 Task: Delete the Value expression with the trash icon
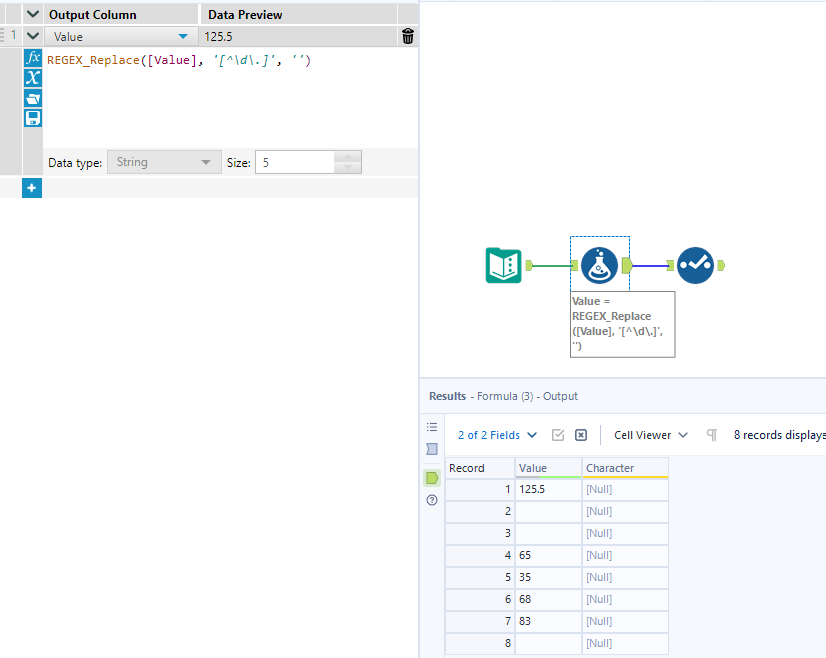click(x=406, y=36)
